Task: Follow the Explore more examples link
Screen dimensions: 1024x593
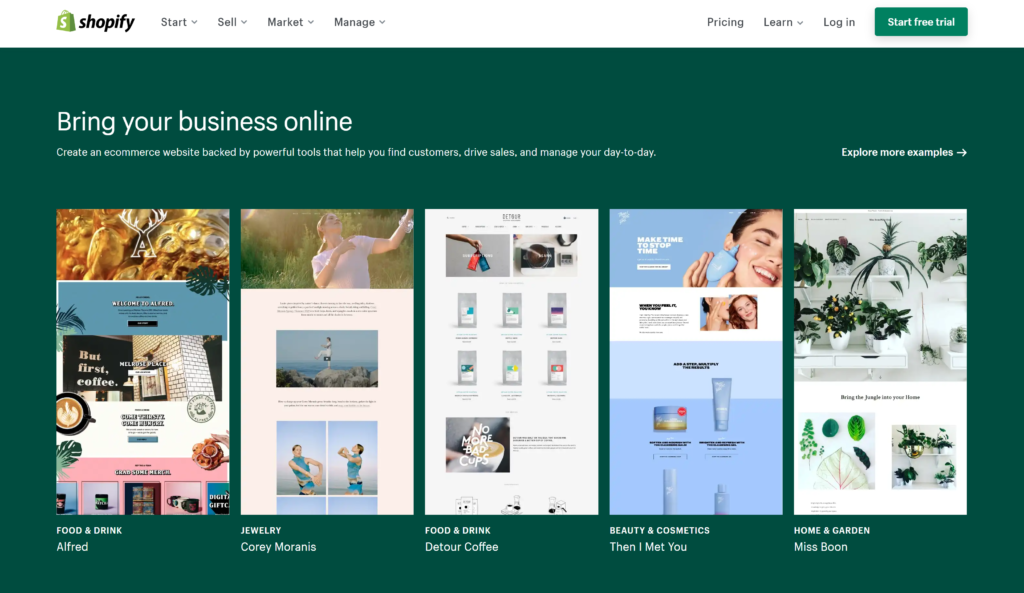Action: pyautogui.click(x=904, y=152)
